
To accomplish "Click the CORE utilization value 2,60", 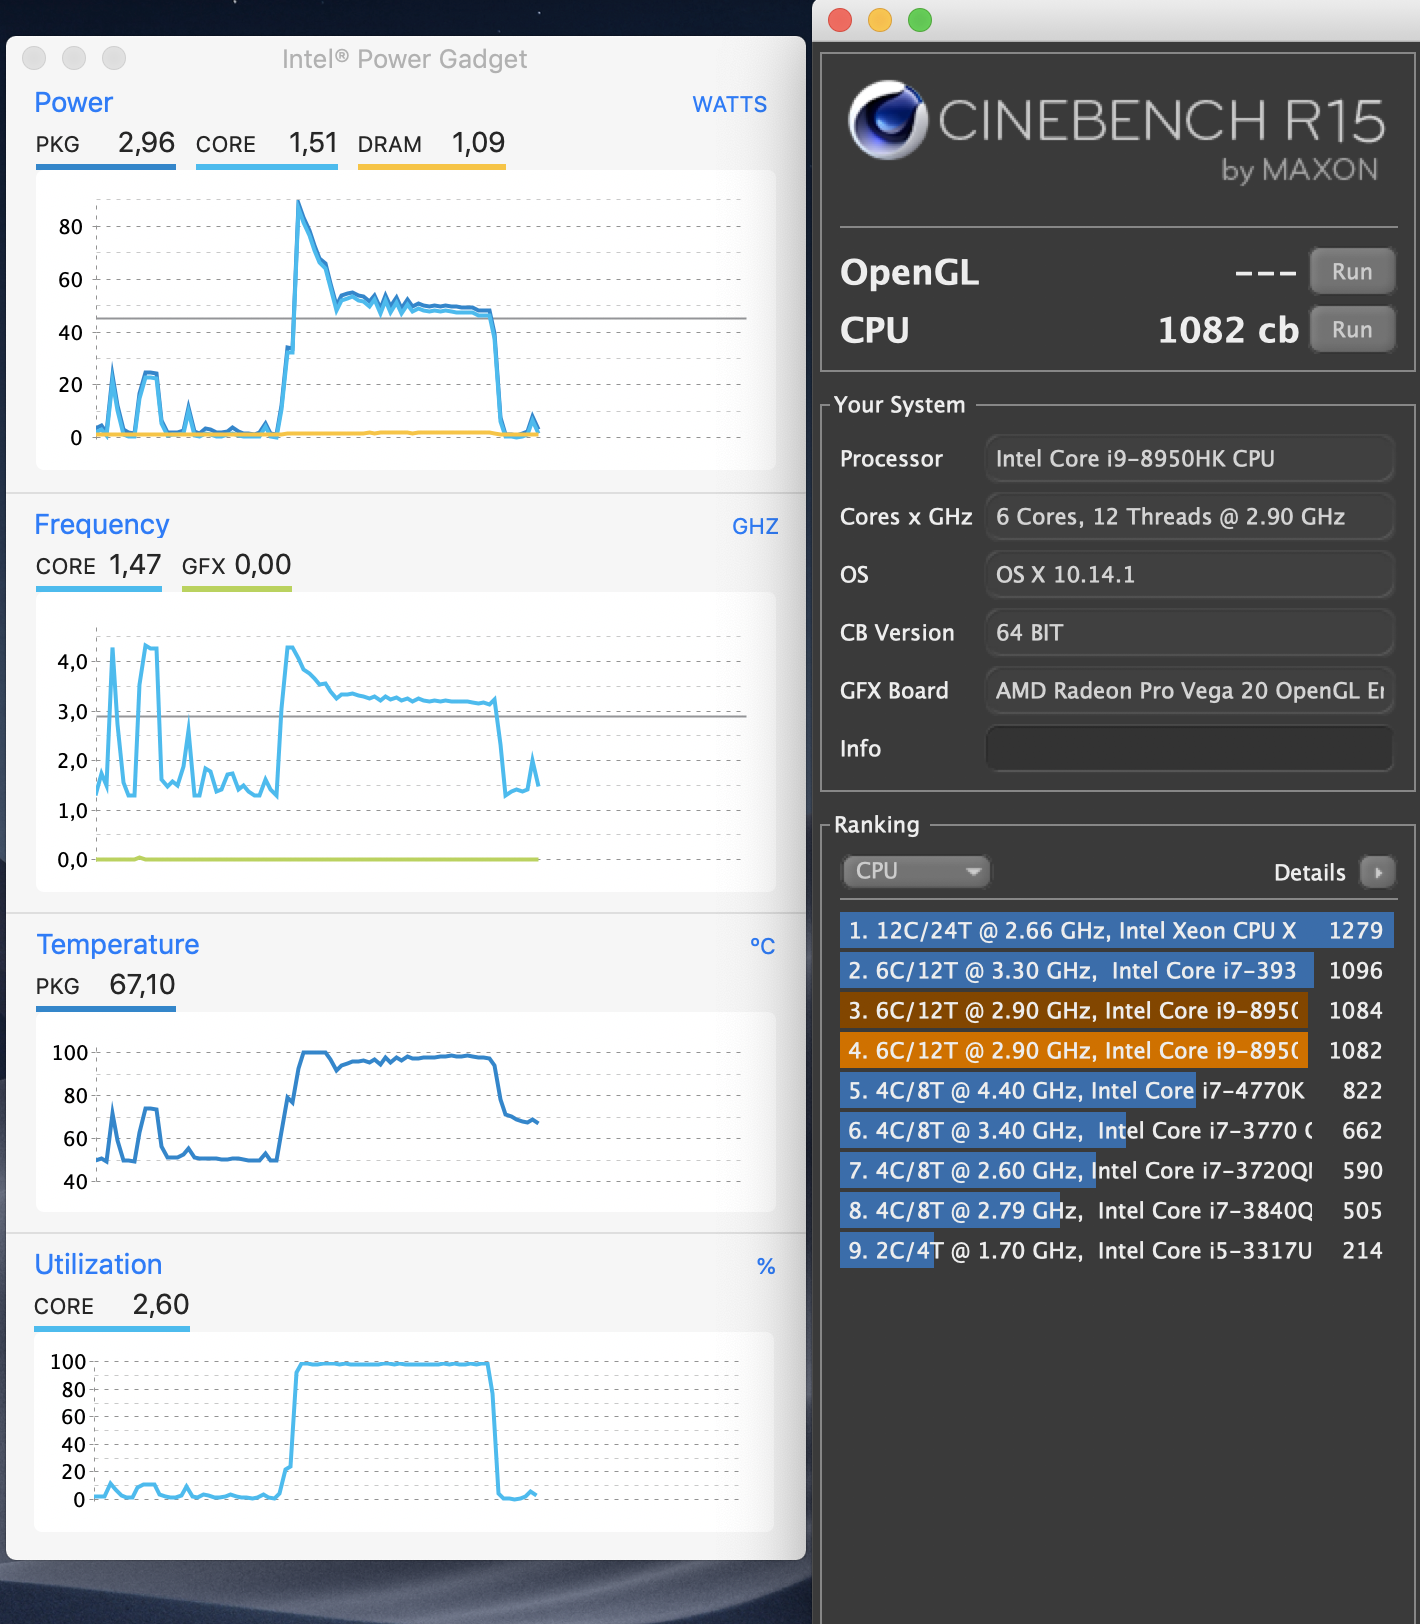I will pyautogui.click(x=161, y=1305).
